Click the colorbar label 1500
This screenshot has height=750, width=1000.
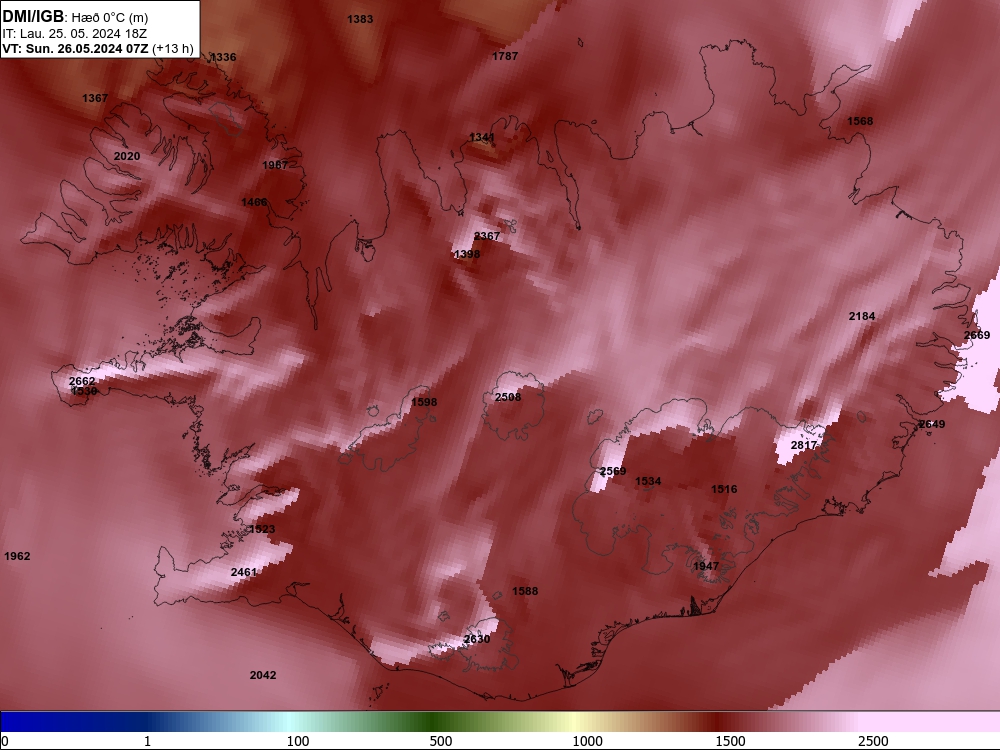coord(730,741)
